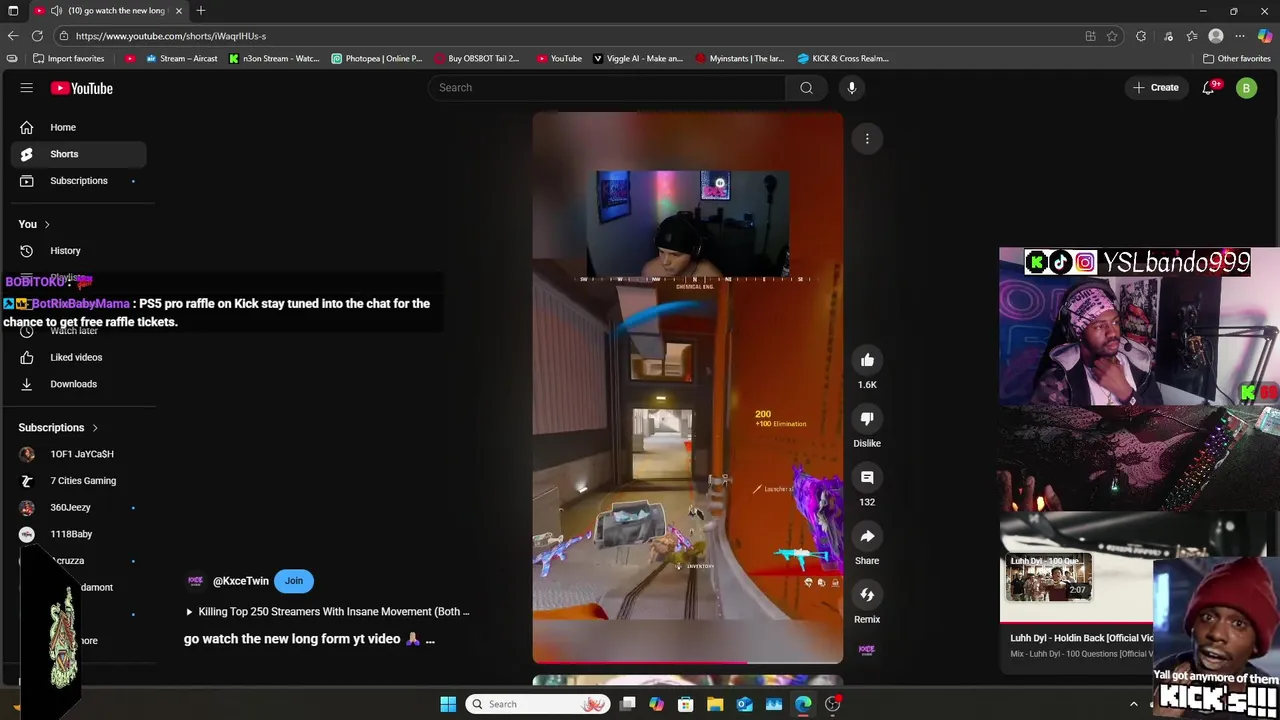Screen dimensions: 1280x720
Task: Open linked video Killing Top 250 Streamers
Action: coord(327,612)
